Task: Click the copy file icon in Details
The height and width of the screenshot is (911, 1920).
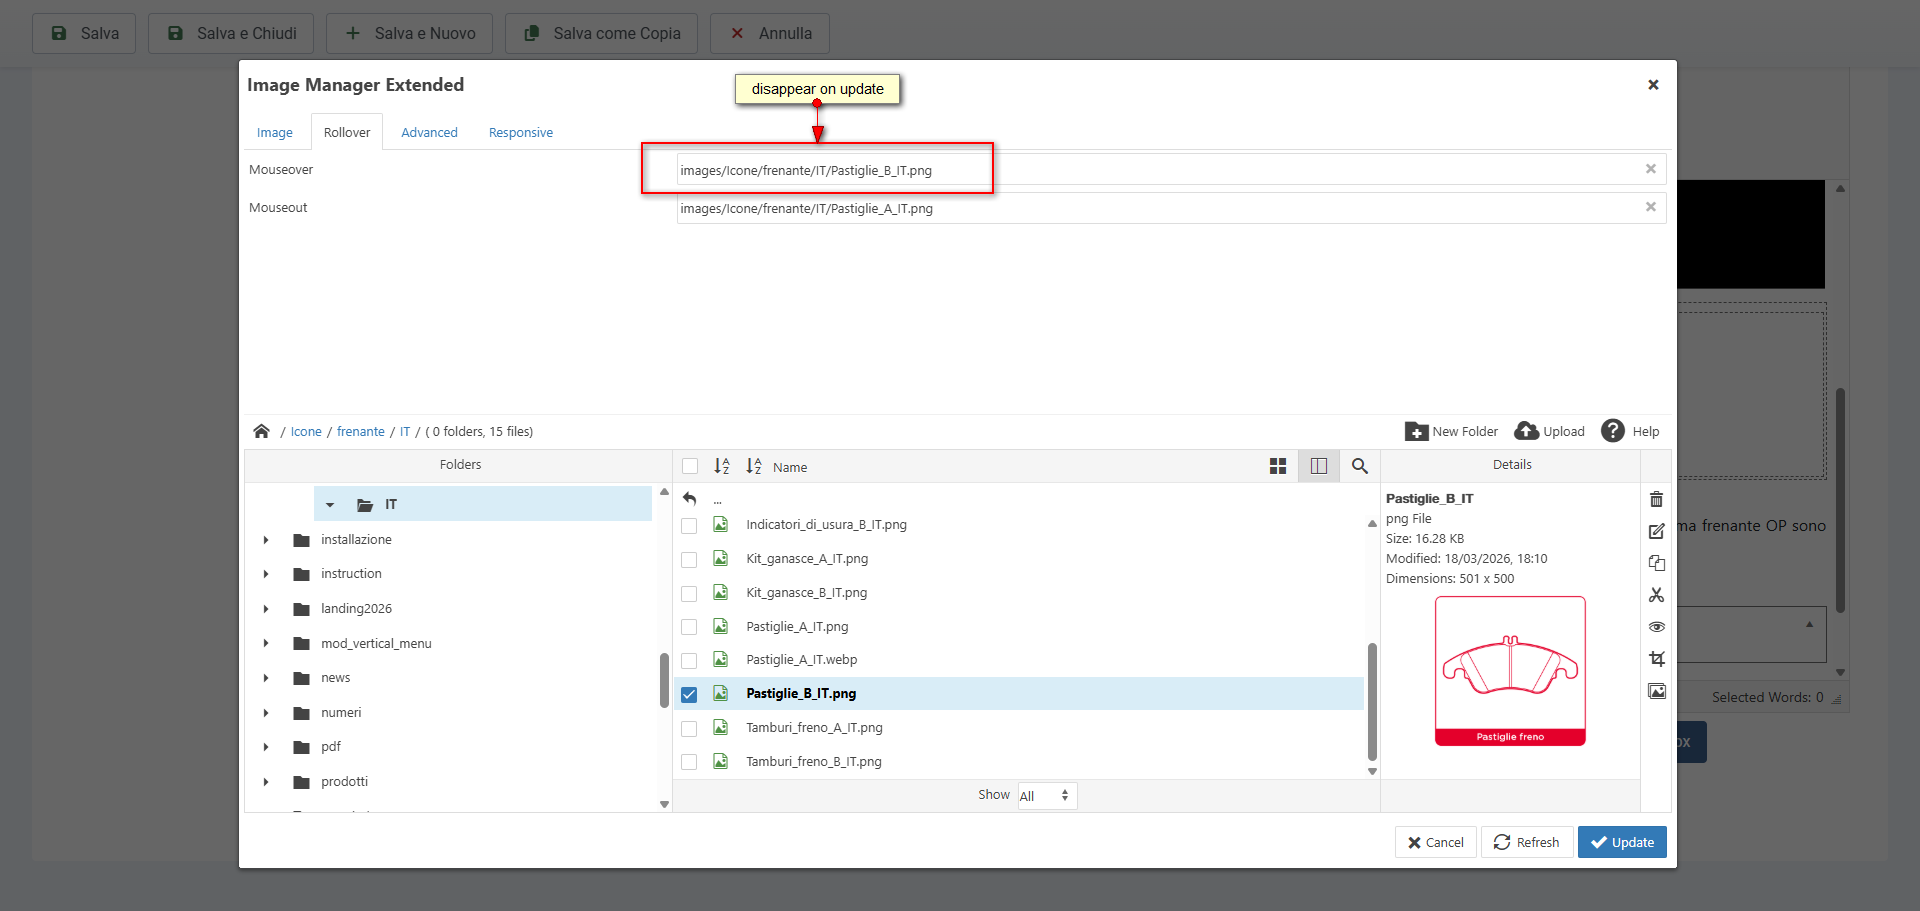Action: coord(1656,563)
